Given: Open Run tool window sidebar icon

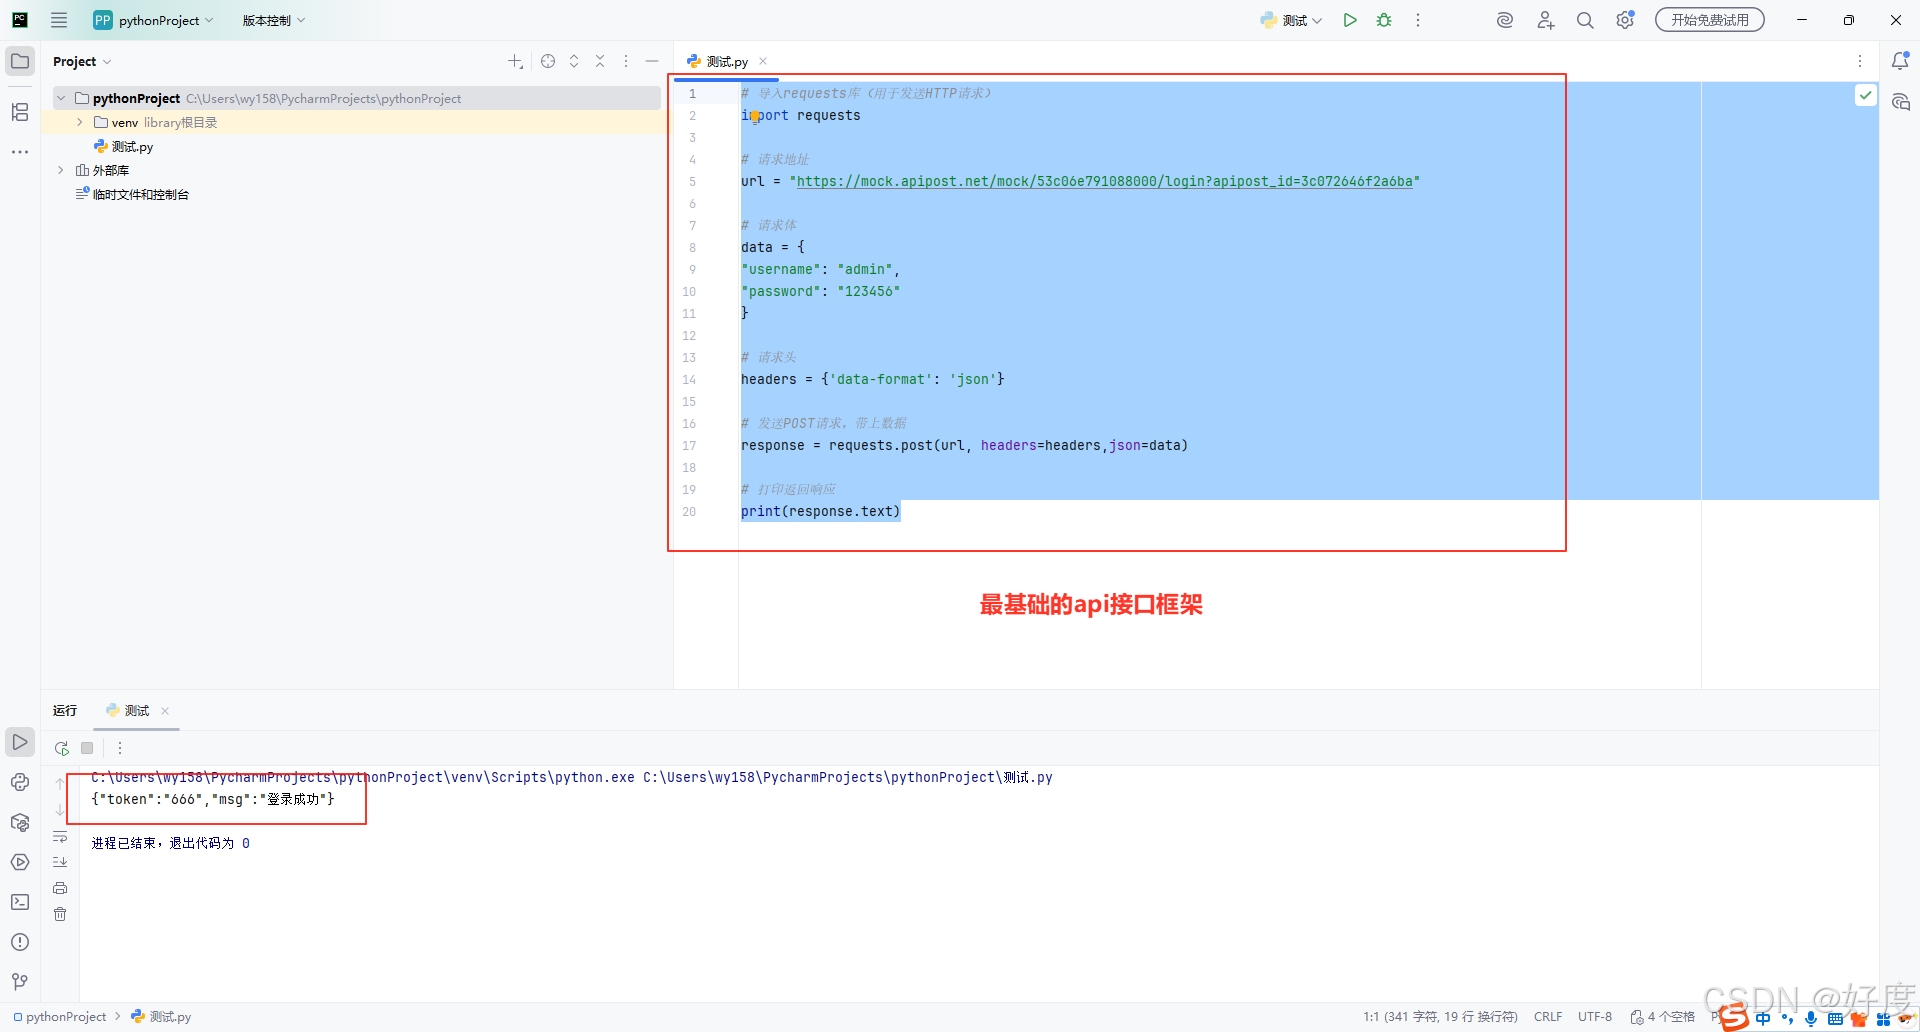Looking at the screenshot, I should tap(20, 742).
